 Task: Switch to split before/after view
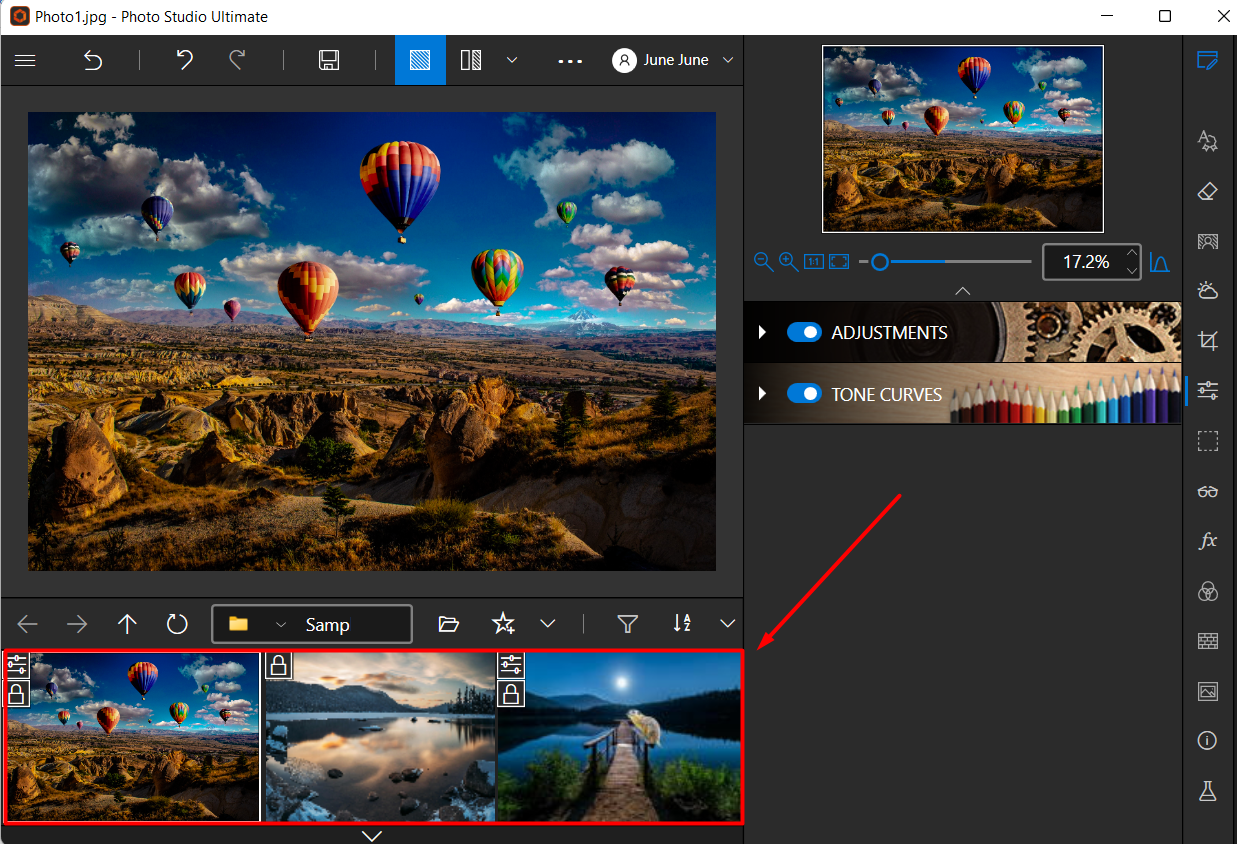(x=471, y=60)
